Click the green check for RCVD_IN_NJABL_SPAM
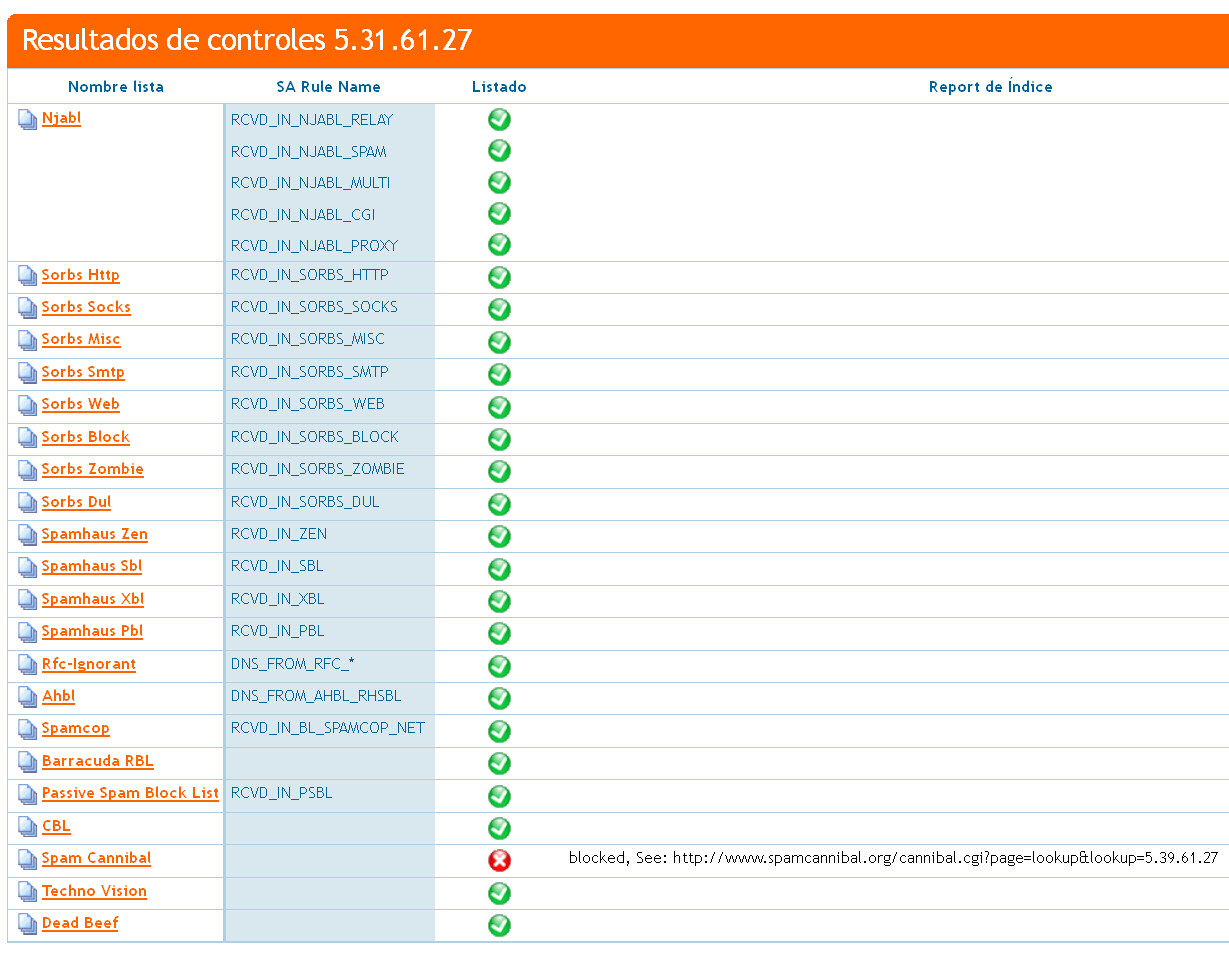The image size is (1229, 956). 499,151
